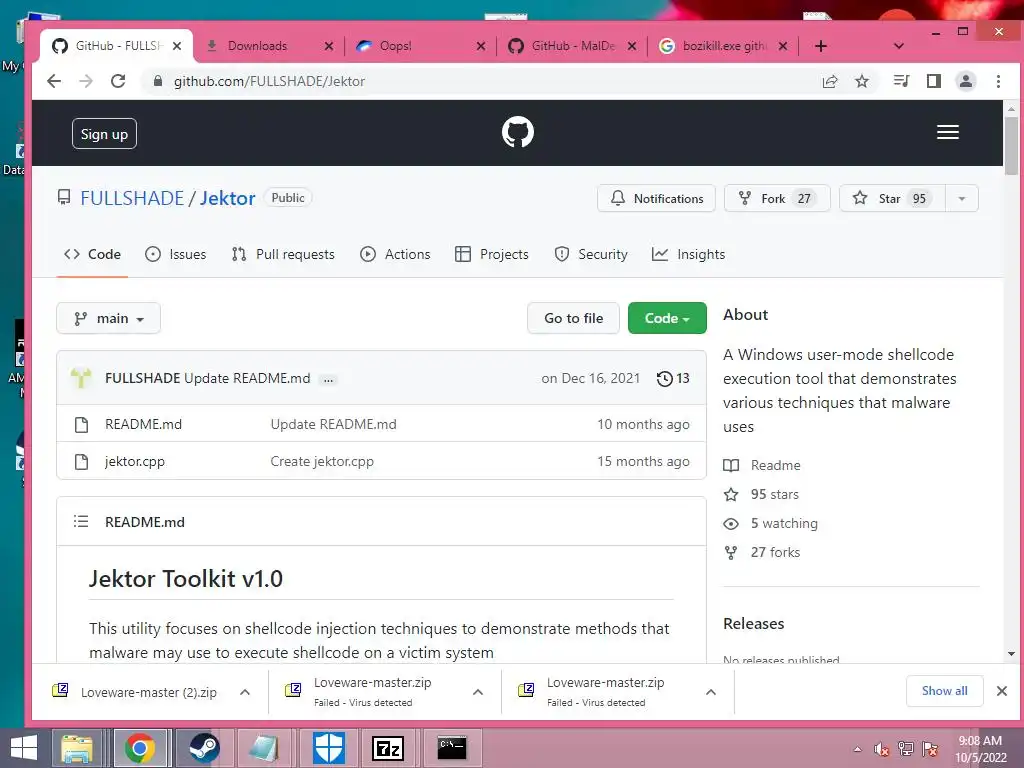Star the Jektor repository

(x=892, y=199)
